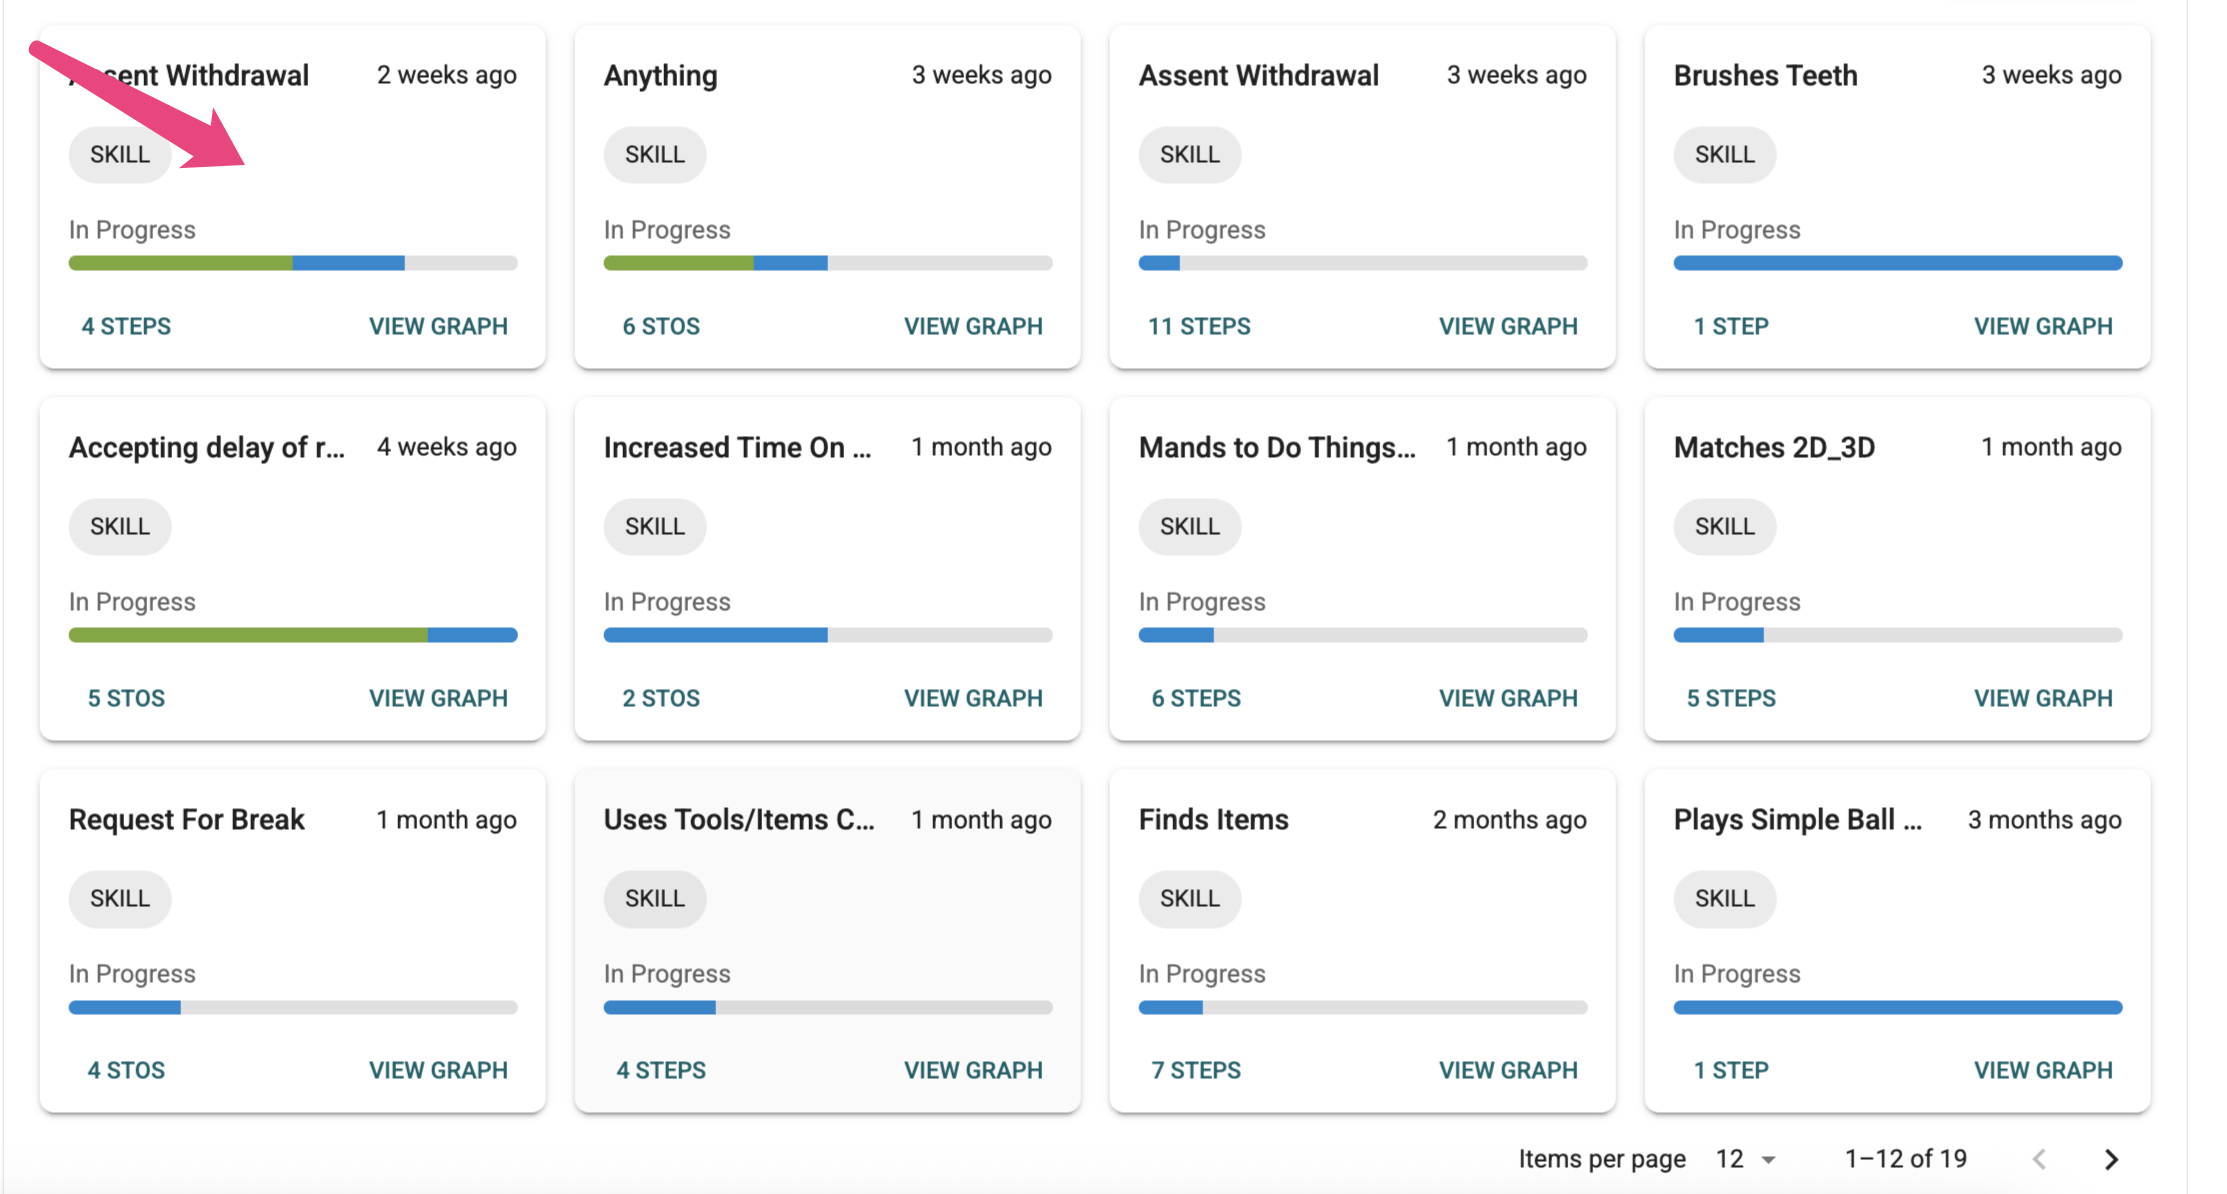Click the Plays Simple Ball card title
The image size is (2227, 1194).
(x=1797, y=819)
